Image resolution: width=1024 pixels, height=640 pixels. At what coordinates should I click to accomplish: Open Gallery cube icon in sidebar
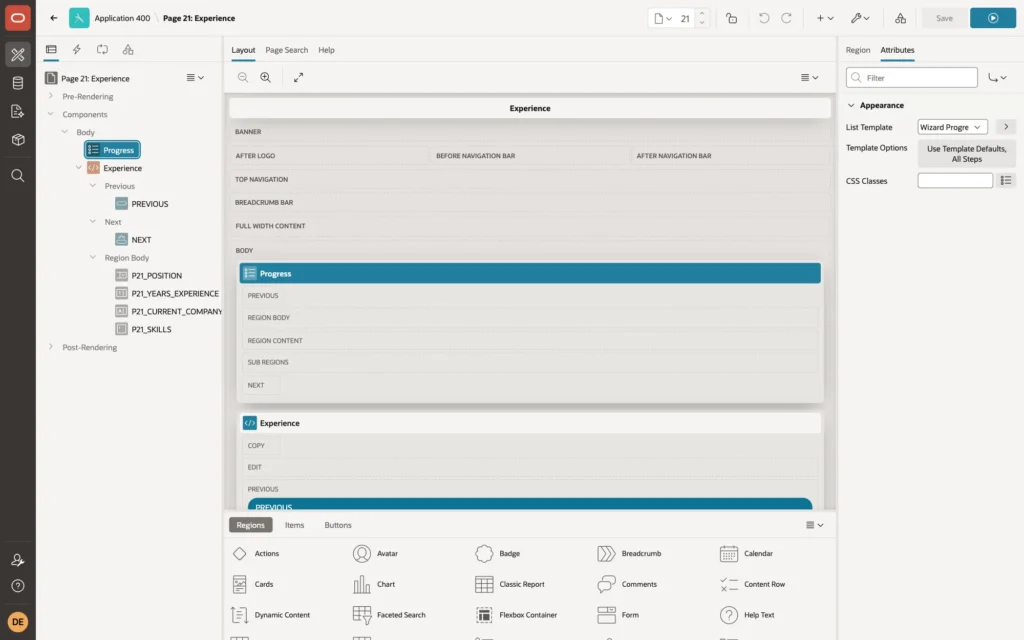pyautogui.click(x=18, y=139)
